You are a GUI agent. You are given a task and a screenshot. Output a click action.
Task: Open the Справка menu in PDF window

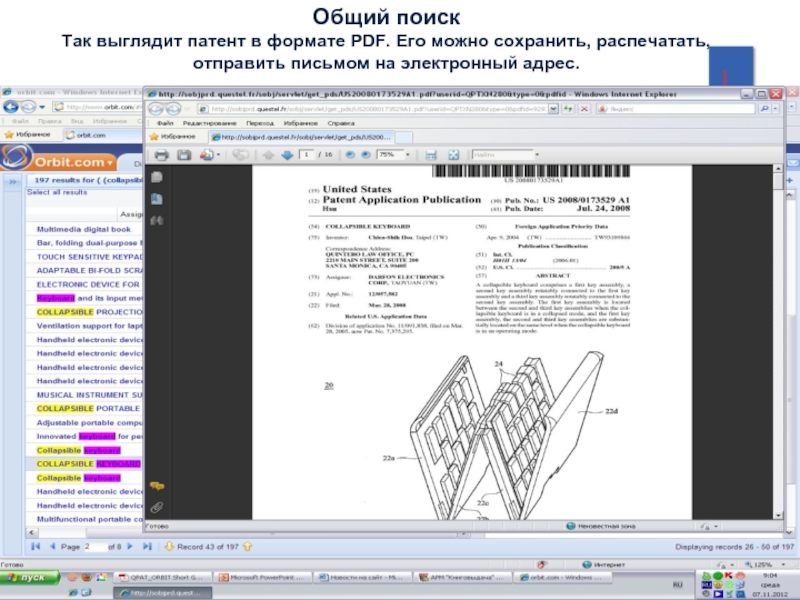[342, 121]
